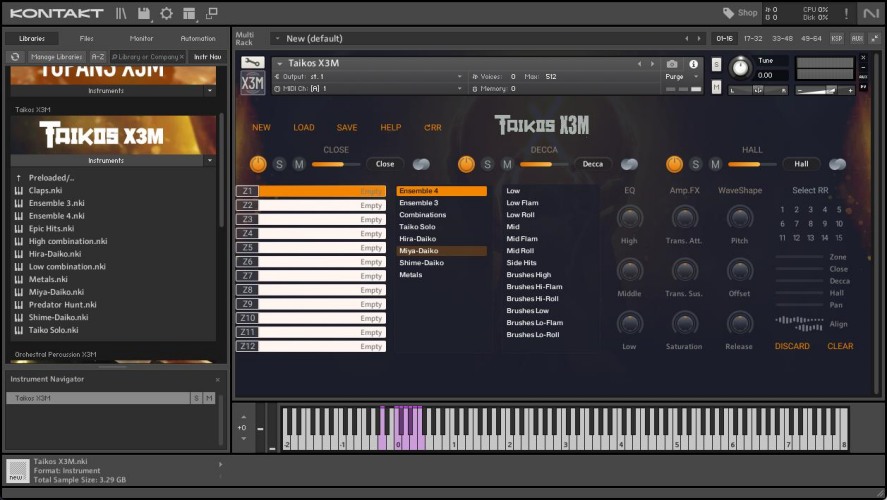Select Miya-Daiko.nki in the library list

pyautogui.click(x=56, y=292)
